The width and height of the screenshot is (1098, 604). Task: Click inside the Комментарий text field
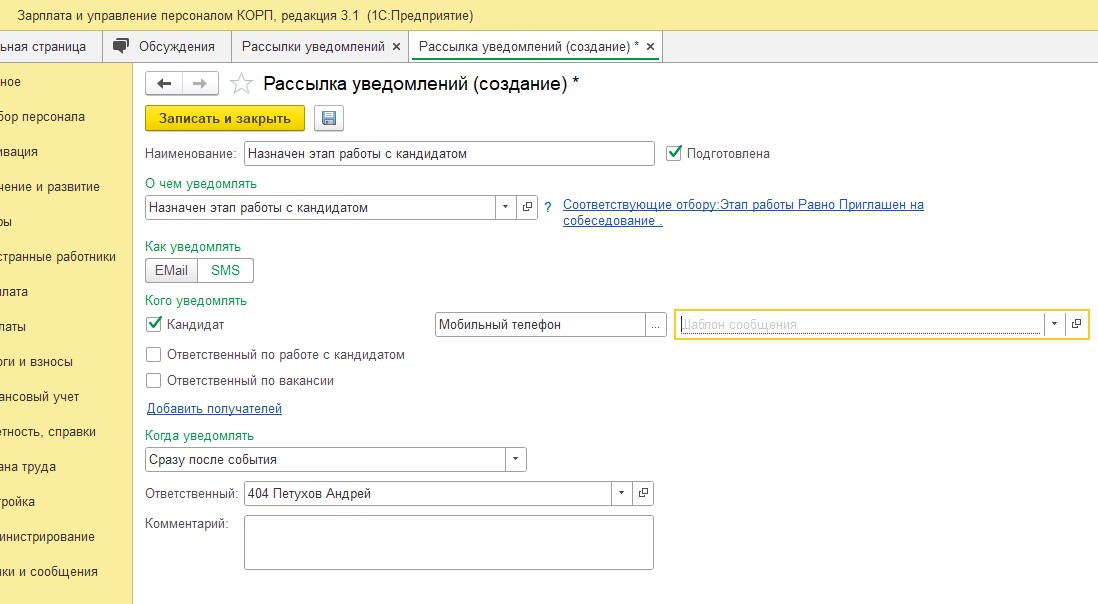point(448,542)
